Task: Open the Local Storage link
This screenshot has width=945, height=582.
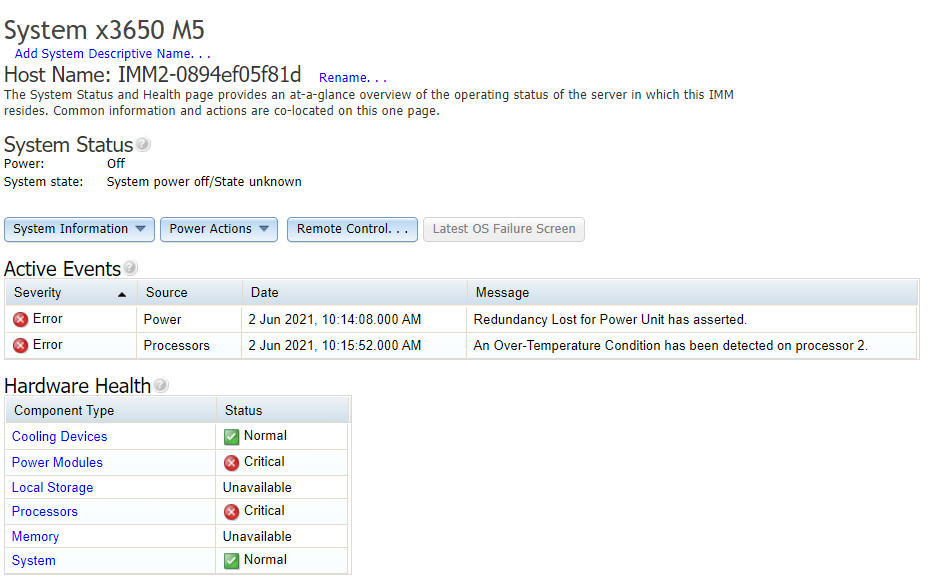Action: [52, 487]
